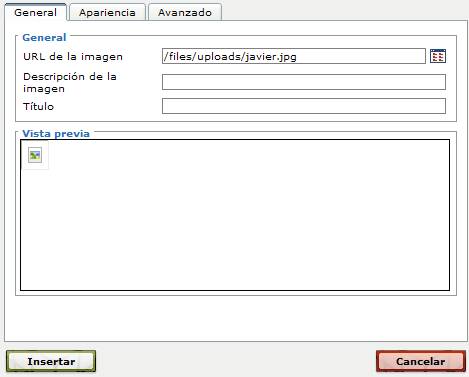Open the Apariencia tab
The image size is (469, 377).
[x=107, y=13]
